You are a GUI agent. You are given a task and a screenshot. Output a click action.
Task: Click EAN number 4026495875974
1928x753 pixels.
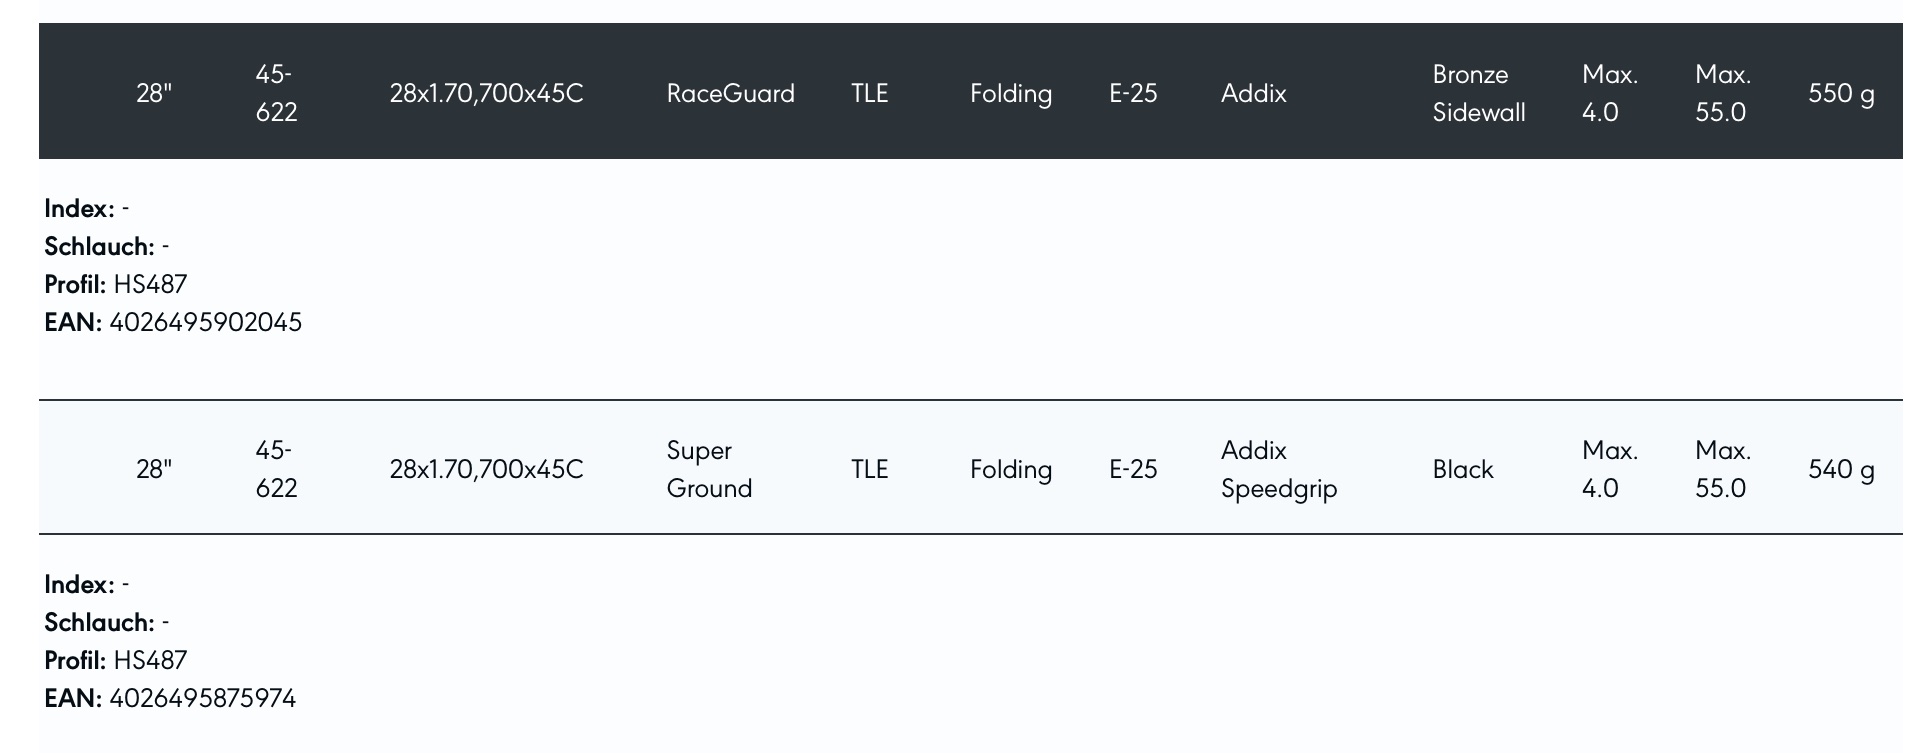pos(202,698)
